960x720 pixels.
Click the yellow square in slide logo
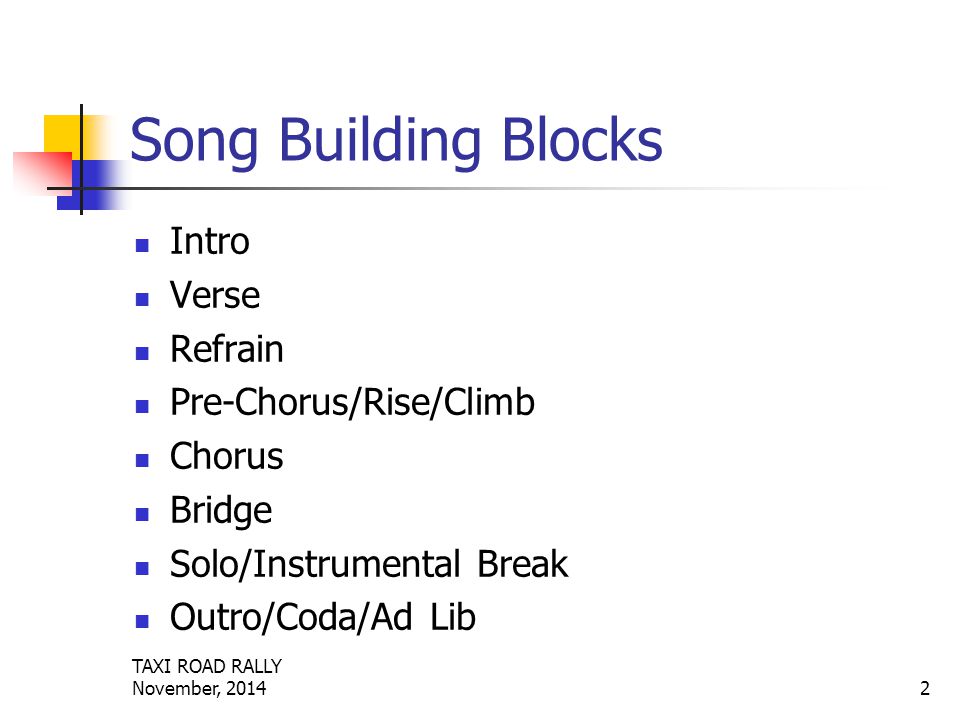click(63, 133)
